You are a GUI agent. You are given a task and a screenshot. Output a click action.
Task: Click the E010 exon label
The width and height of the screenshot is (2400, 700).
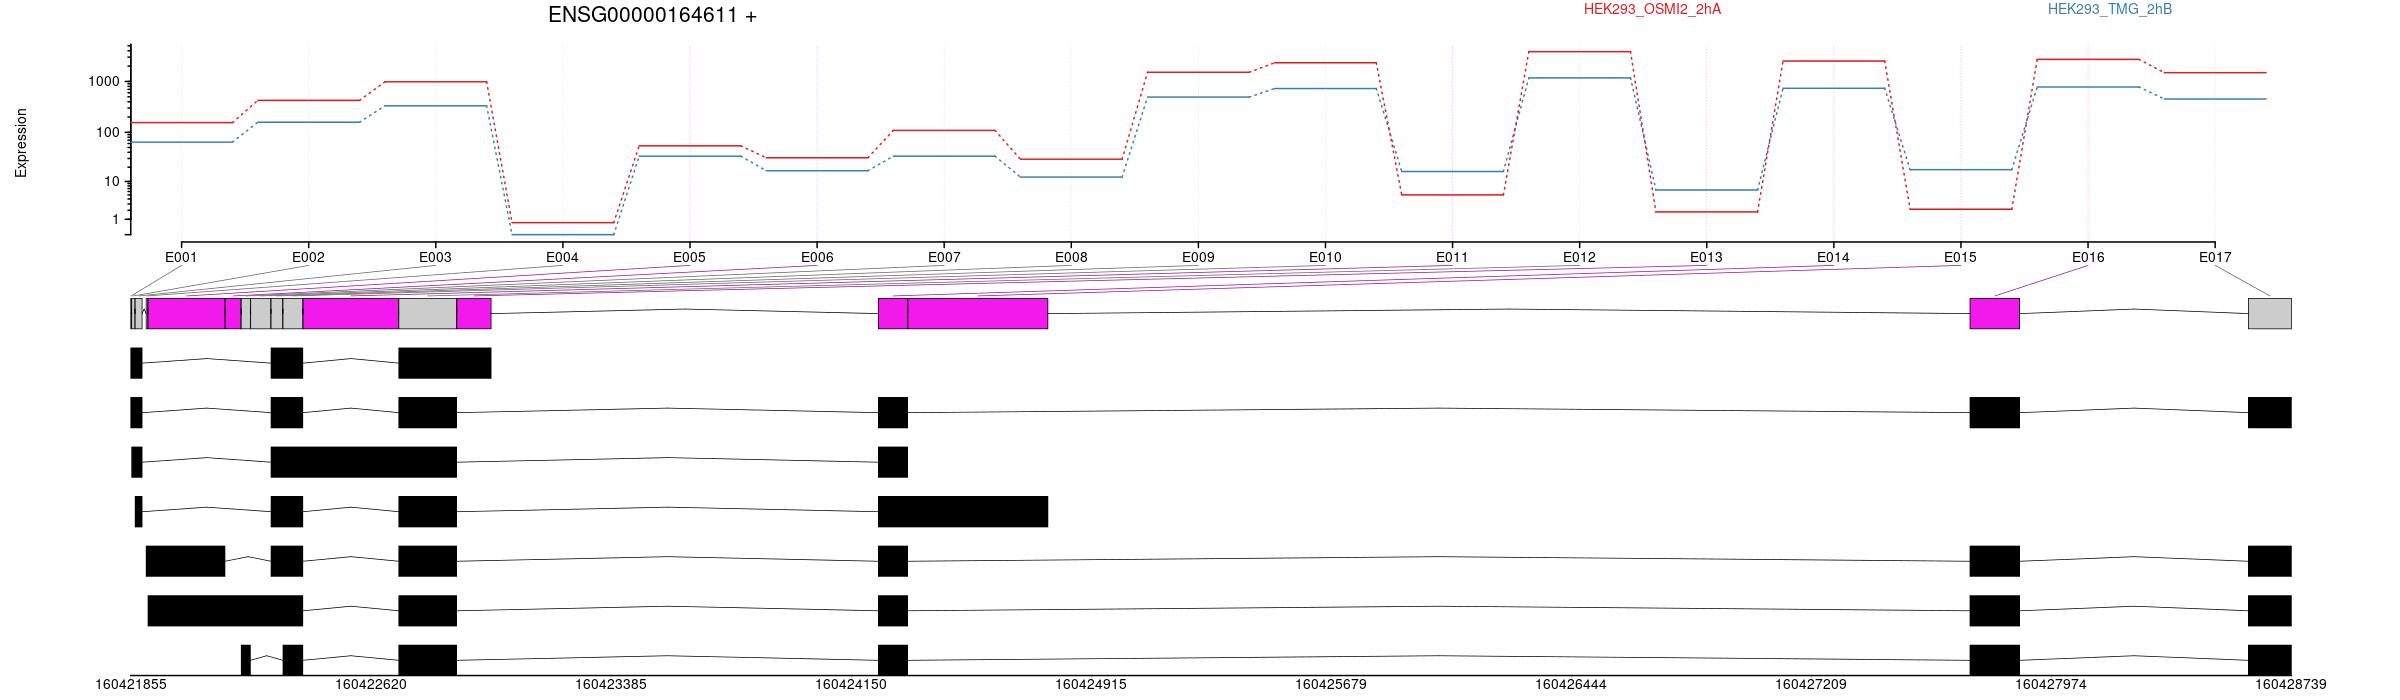tap(1325, 257)
